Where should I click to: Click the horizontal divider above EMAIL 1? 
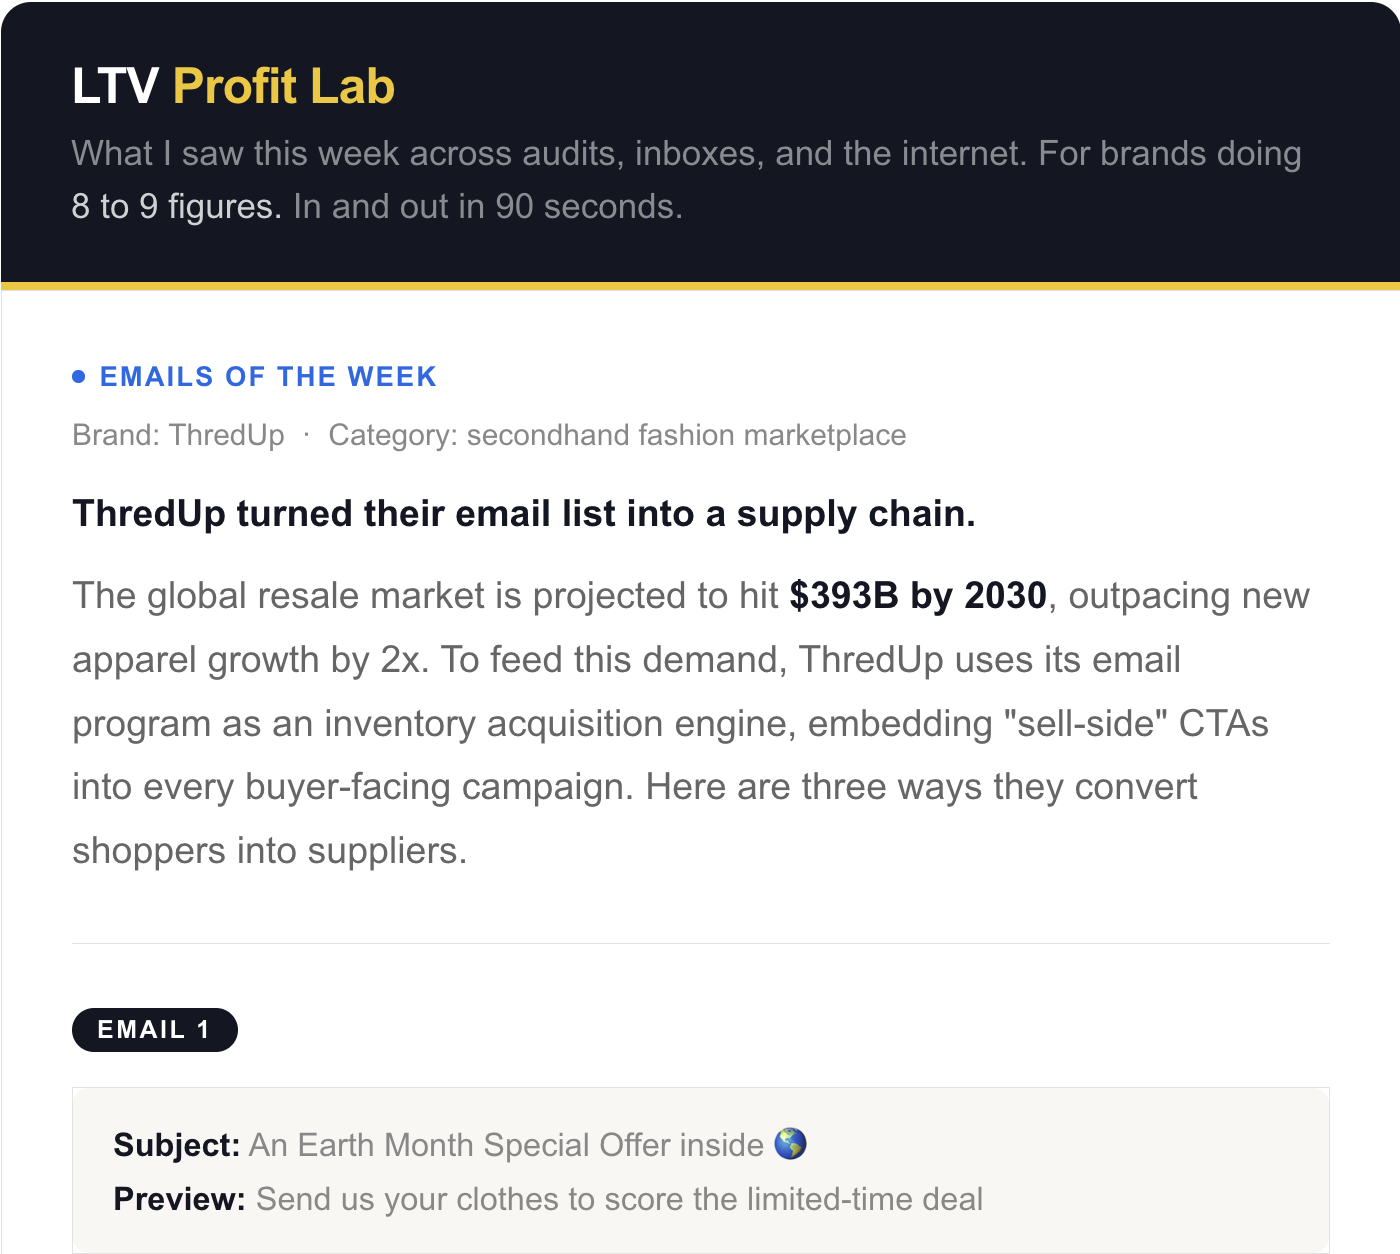coord(700,943)
